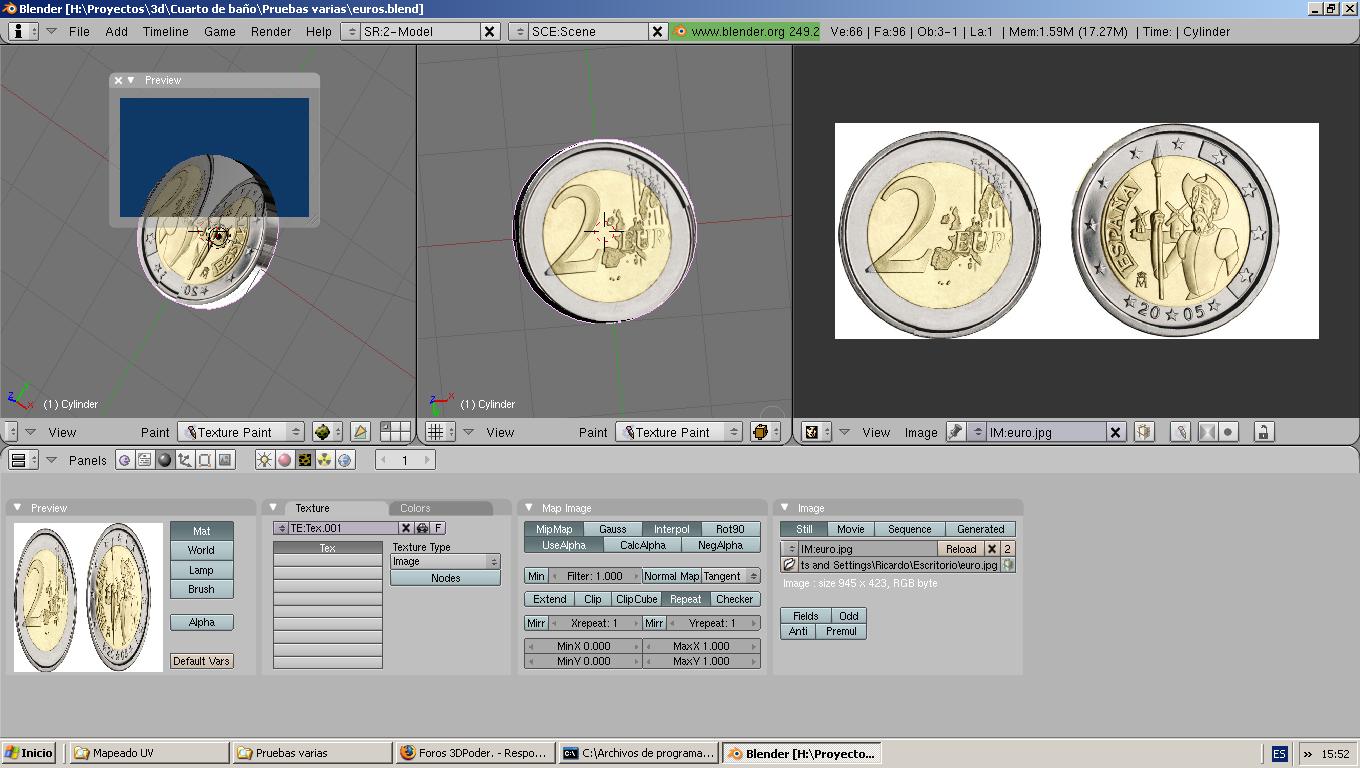
Task: Show the World buttons globe icon
Action: [x=345, y=460]
